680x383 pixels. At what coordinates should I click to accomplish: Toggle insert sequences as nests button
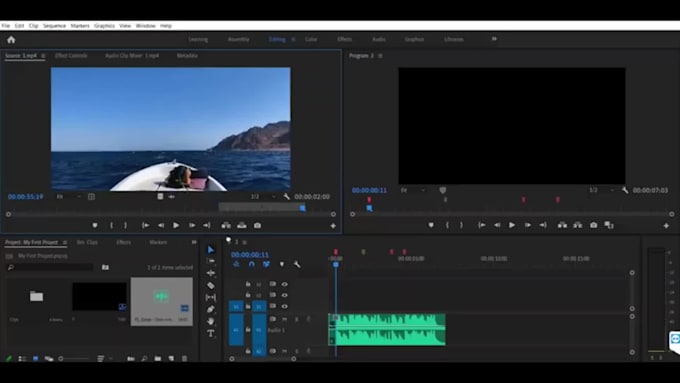coord(236,264)
